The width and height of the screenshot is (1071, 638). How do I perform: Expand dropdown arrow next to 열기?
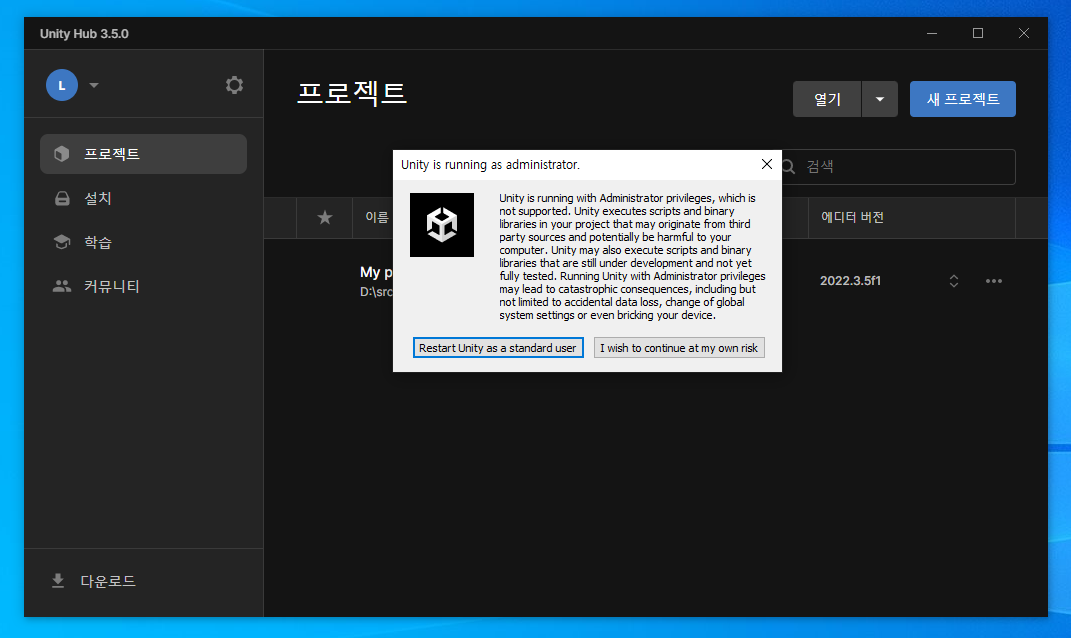(880, 99)
